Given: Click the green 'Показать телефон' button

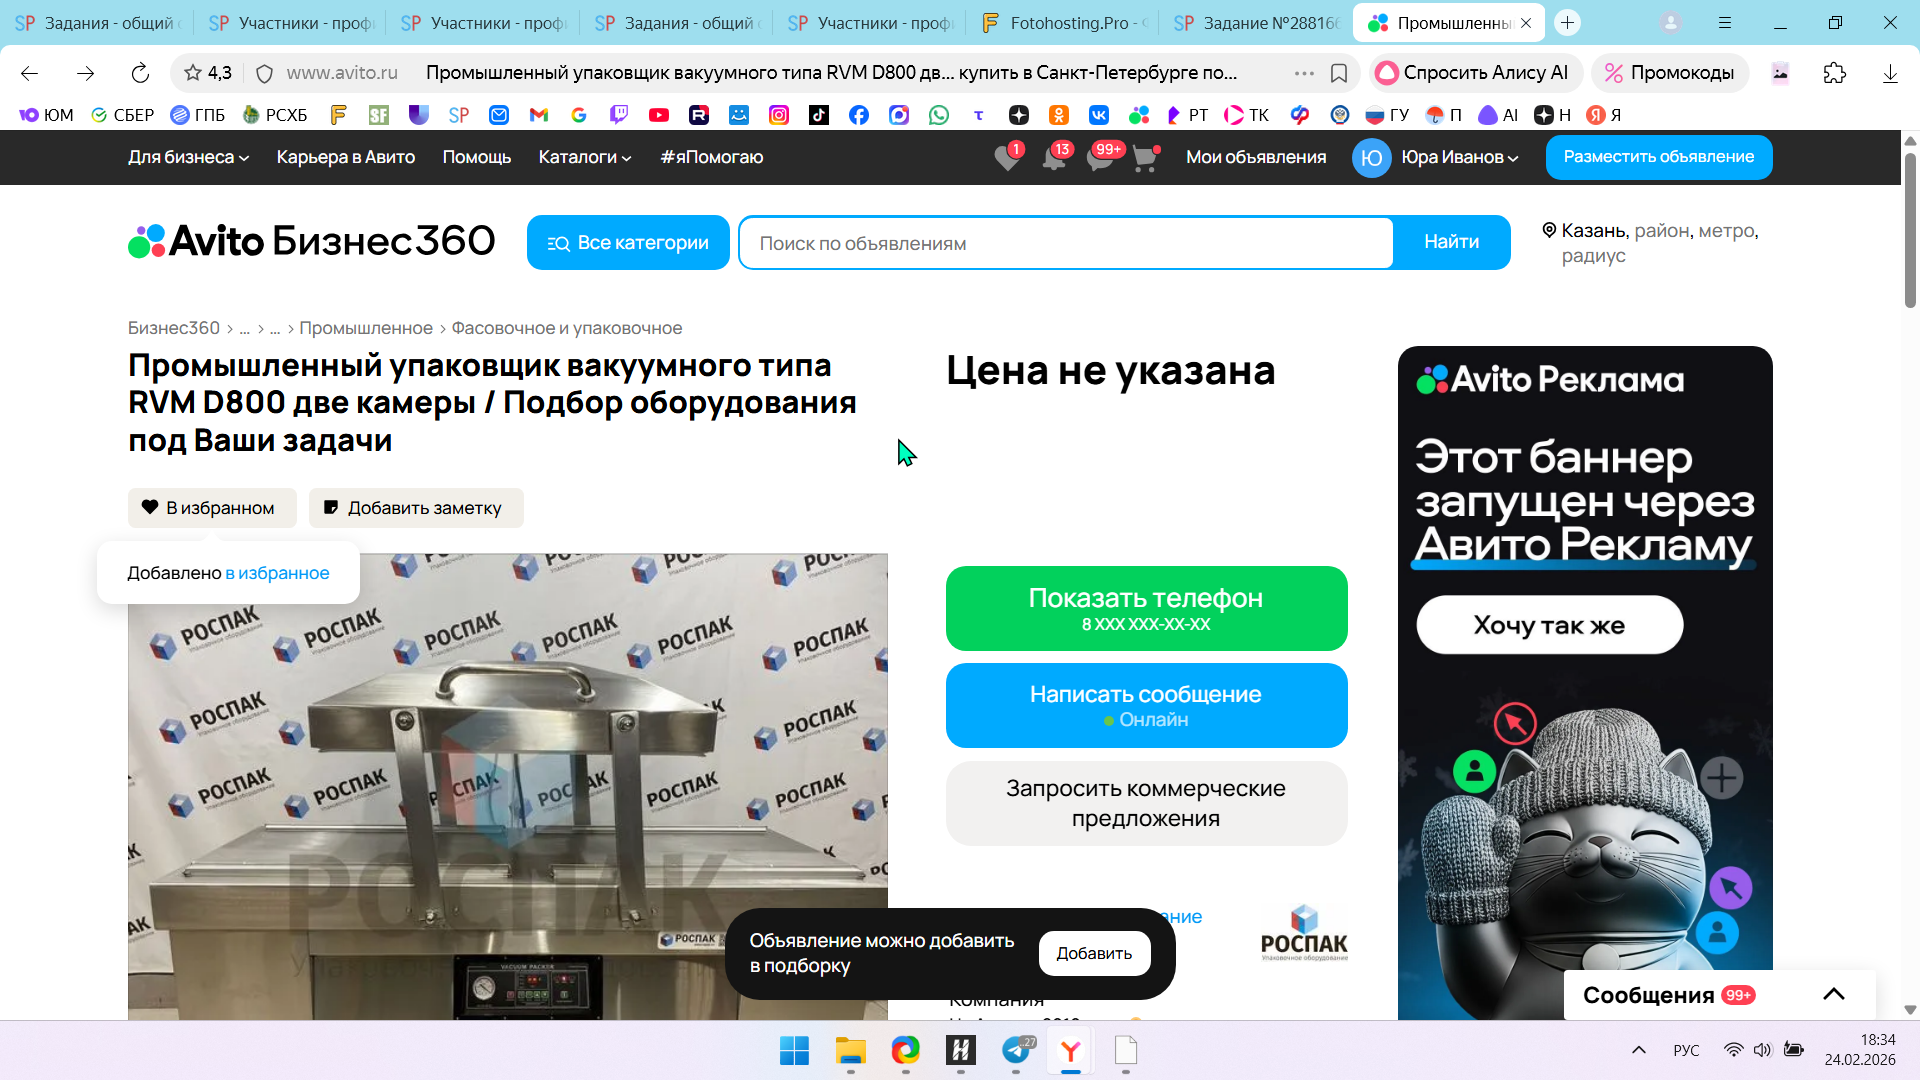Looking at the screenshot, I should (1146, 608).
